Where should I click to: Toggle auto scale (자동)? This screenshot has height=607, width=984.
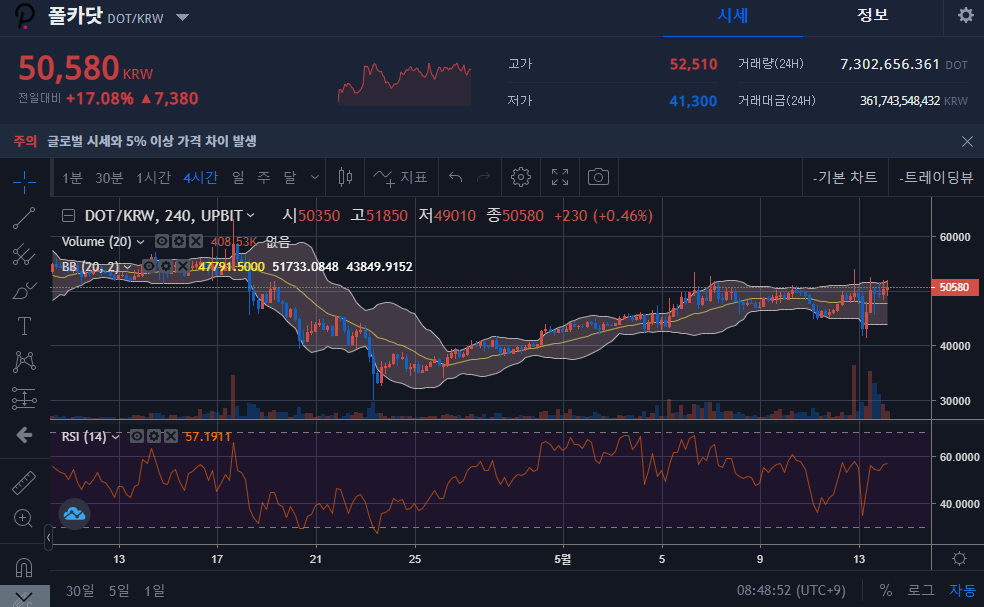click(x=962, y=590)
